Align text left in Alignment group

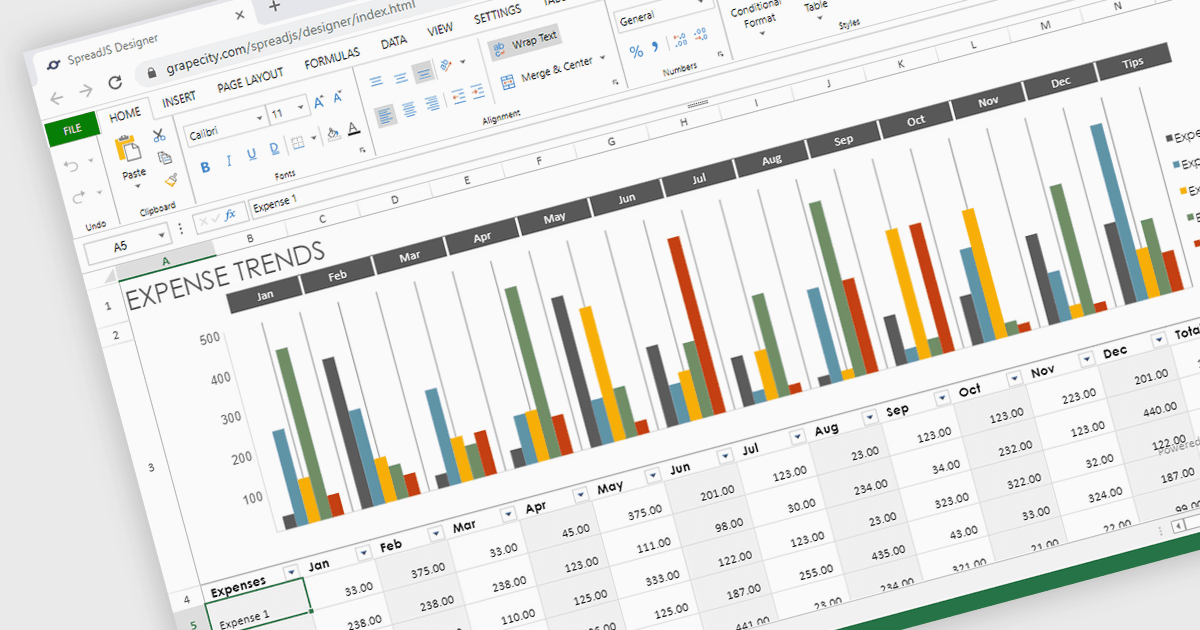386,114
